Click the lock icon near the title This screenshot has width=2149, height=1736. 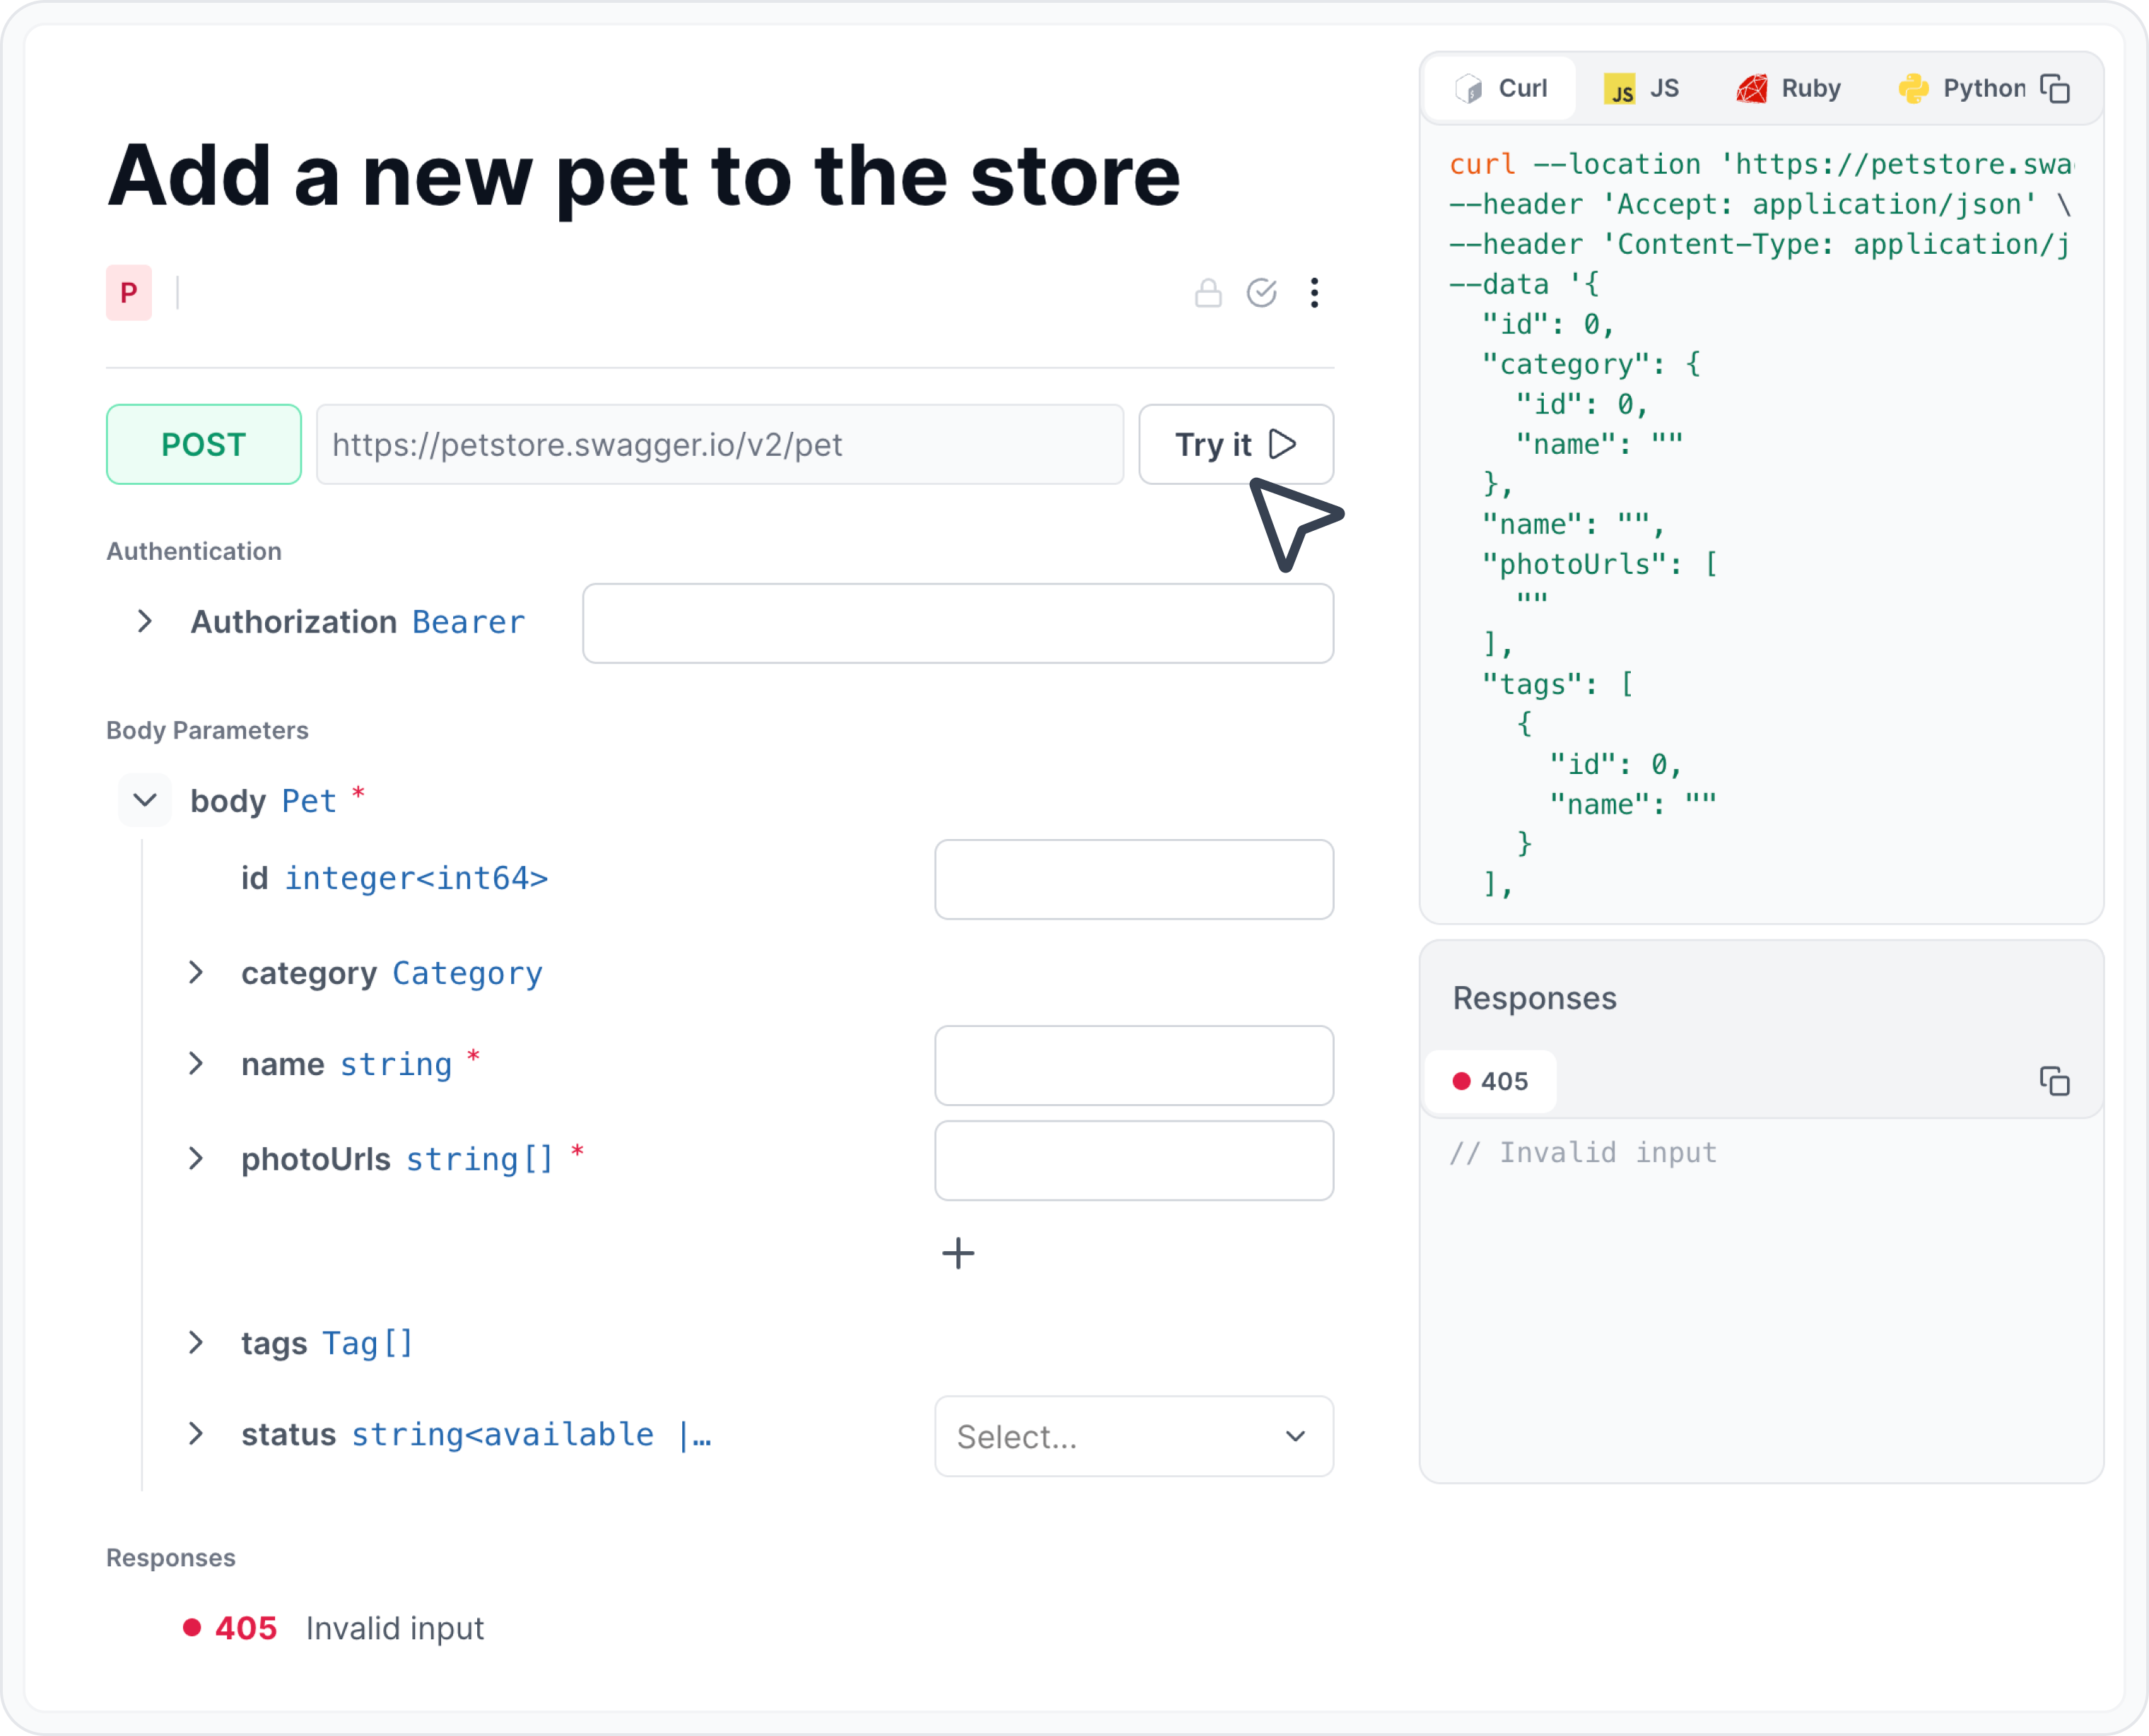point(1208,293)
